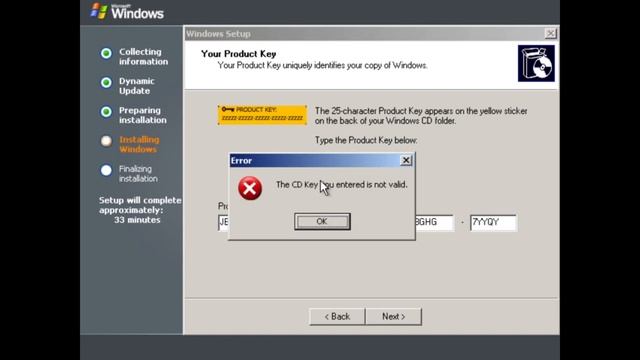Click the Installing Windows step bullet
Image resolution: width=640 pixels, height=360 pixels.
click(106, 141)
